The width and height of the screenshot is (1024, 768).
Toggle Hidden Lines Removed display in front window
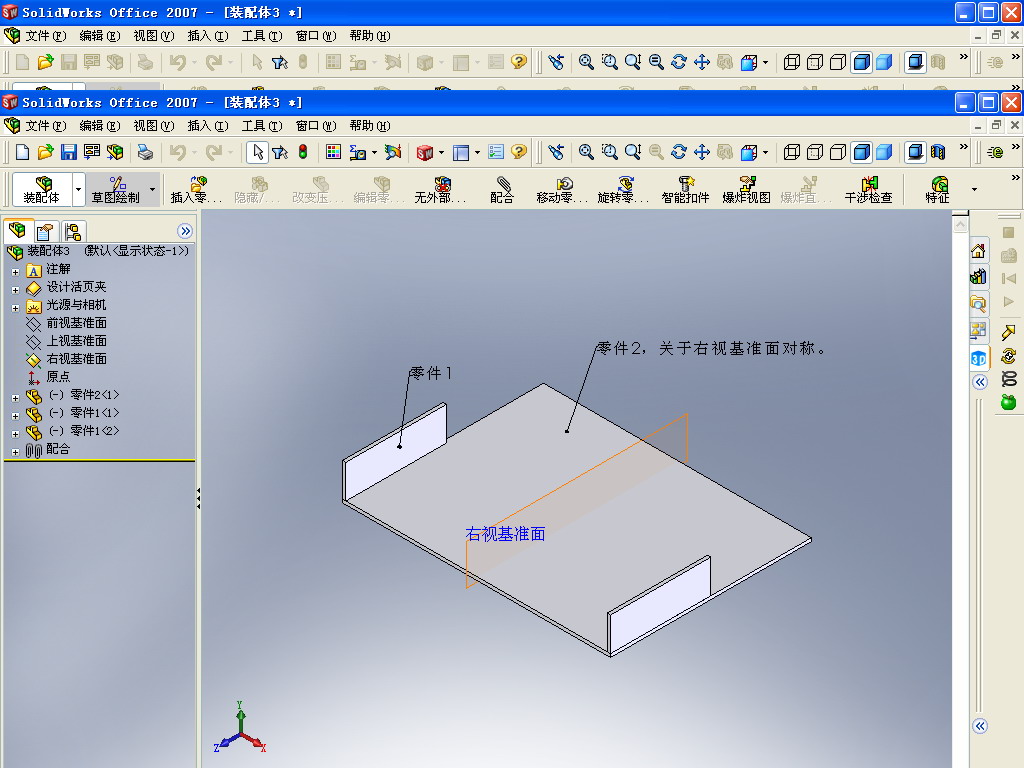(838, 152)
